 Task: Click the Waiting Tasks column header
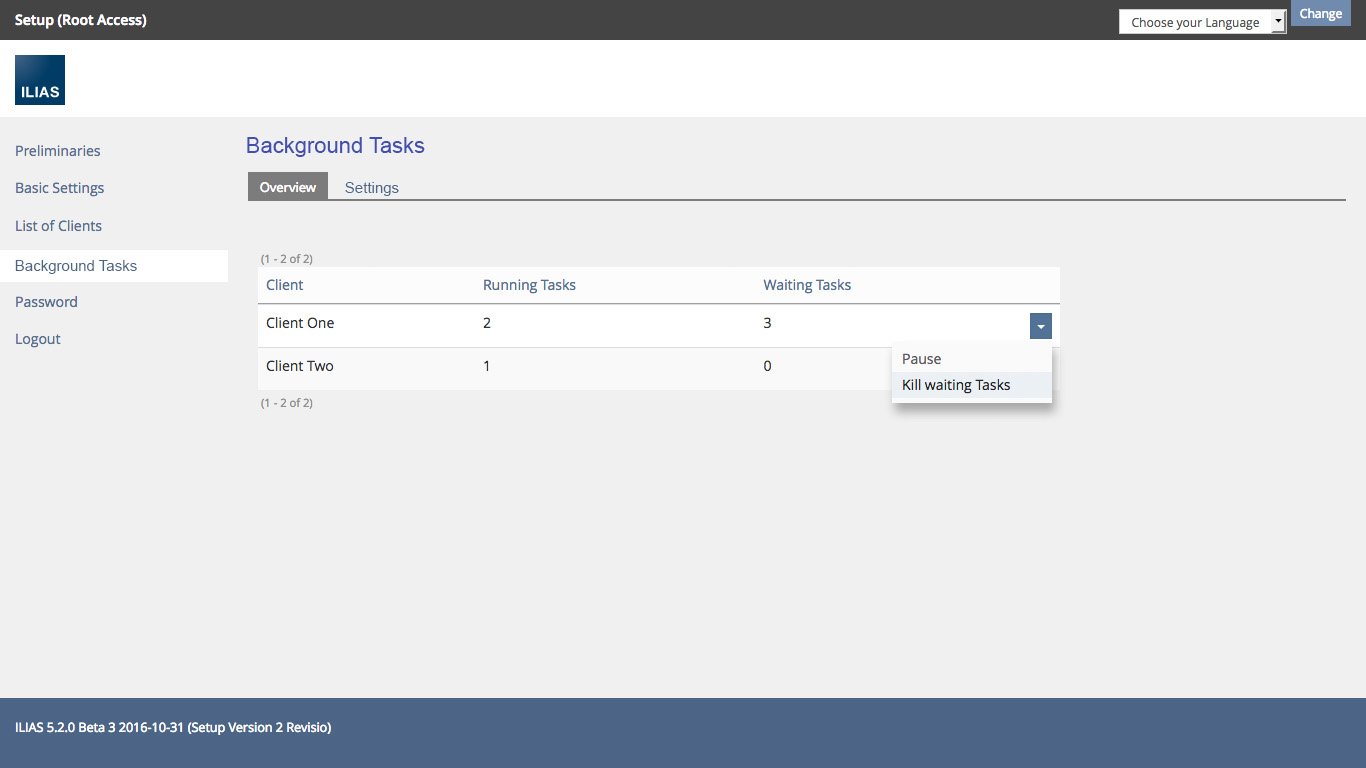coord(807,285)
